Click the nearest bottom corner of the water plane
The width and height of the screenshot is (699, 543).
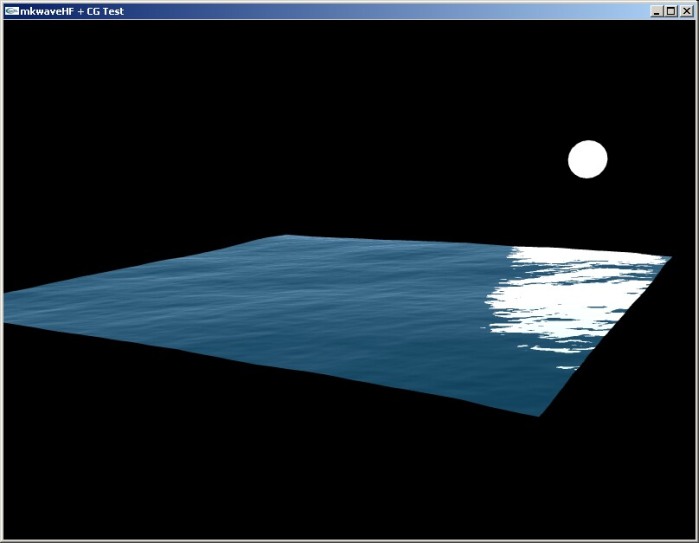pyautogui.click(x=539, y=412)
